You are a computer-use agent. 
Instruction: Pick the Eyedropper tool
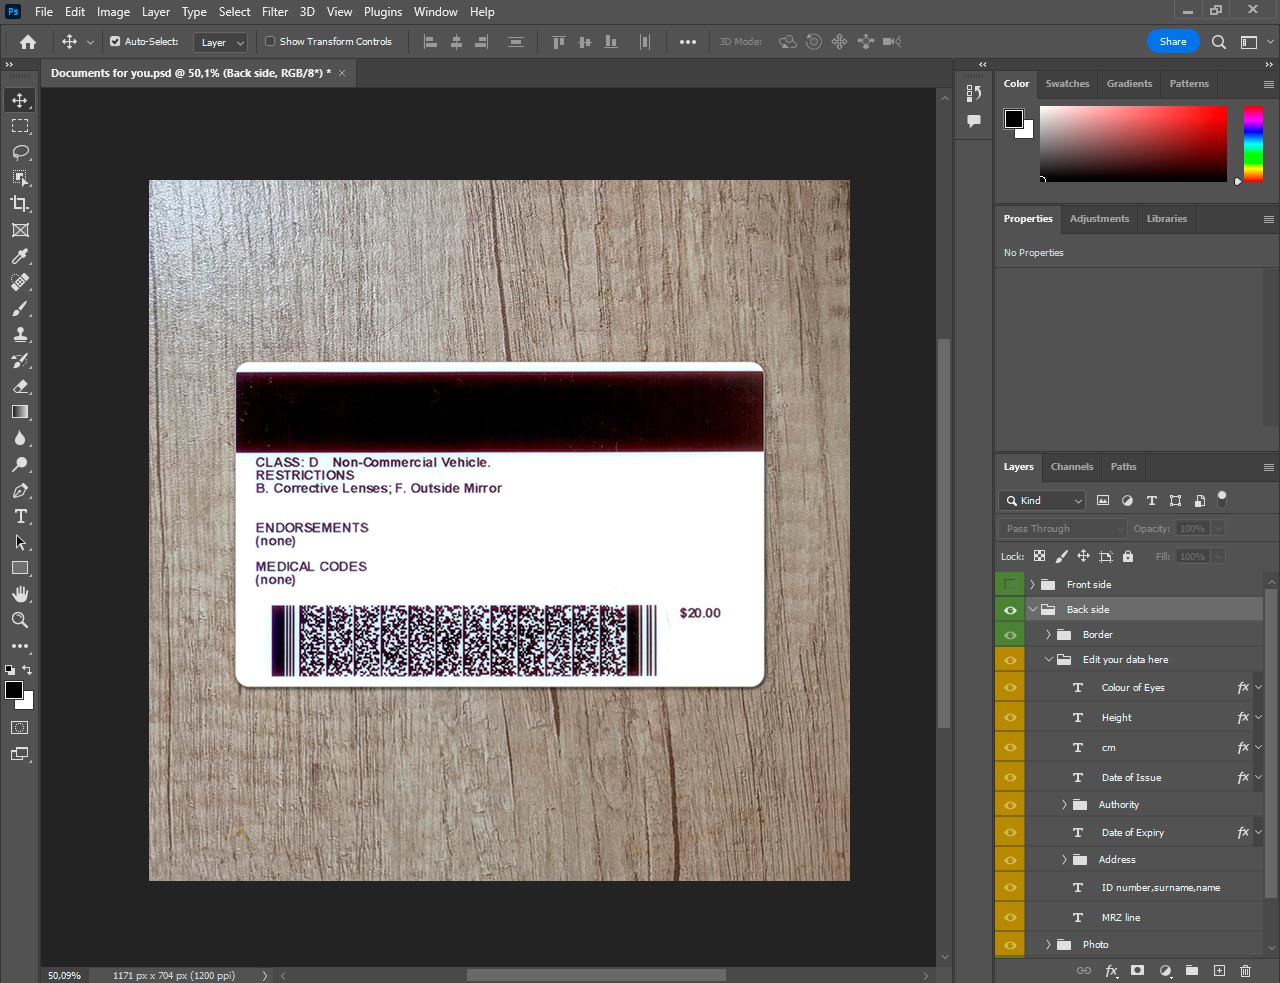[x=20, y=256]
